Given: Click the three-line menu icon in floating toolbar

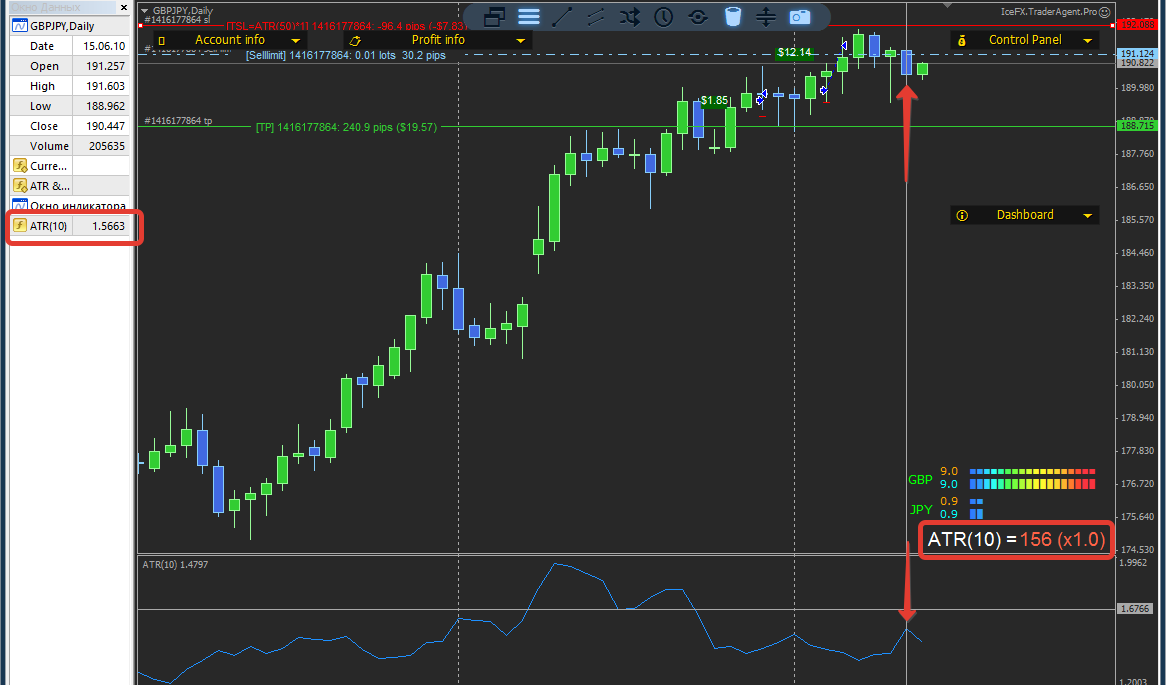Looking at the screenshot, I should tap(529, 16).
